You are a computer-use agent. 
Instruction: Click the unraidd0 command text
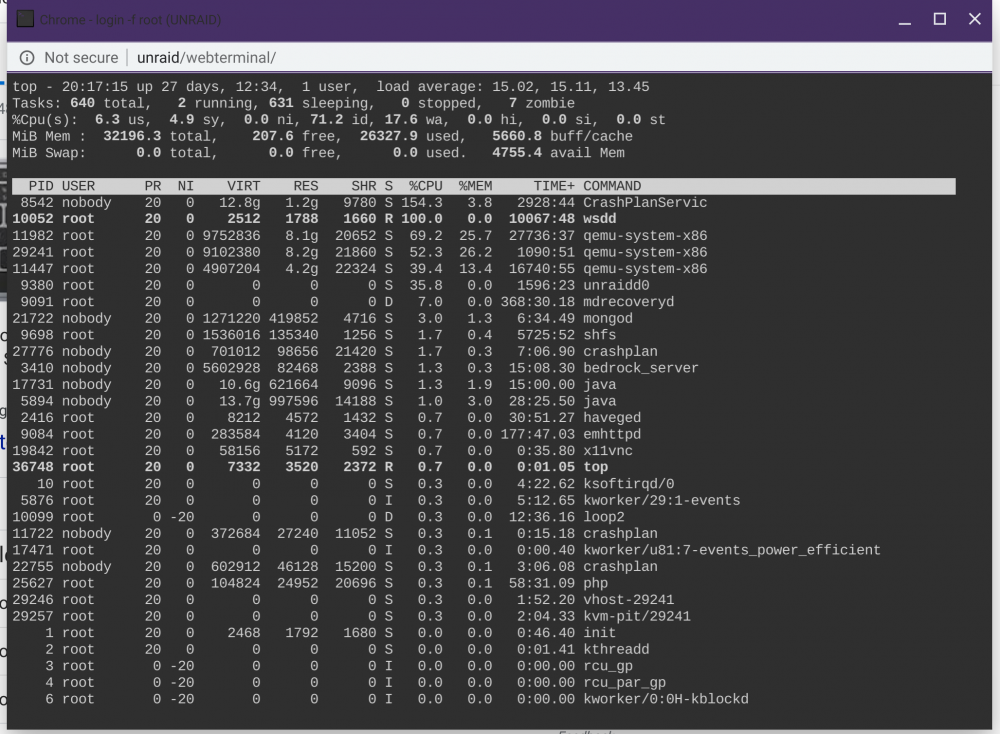[x=616, y=286]
